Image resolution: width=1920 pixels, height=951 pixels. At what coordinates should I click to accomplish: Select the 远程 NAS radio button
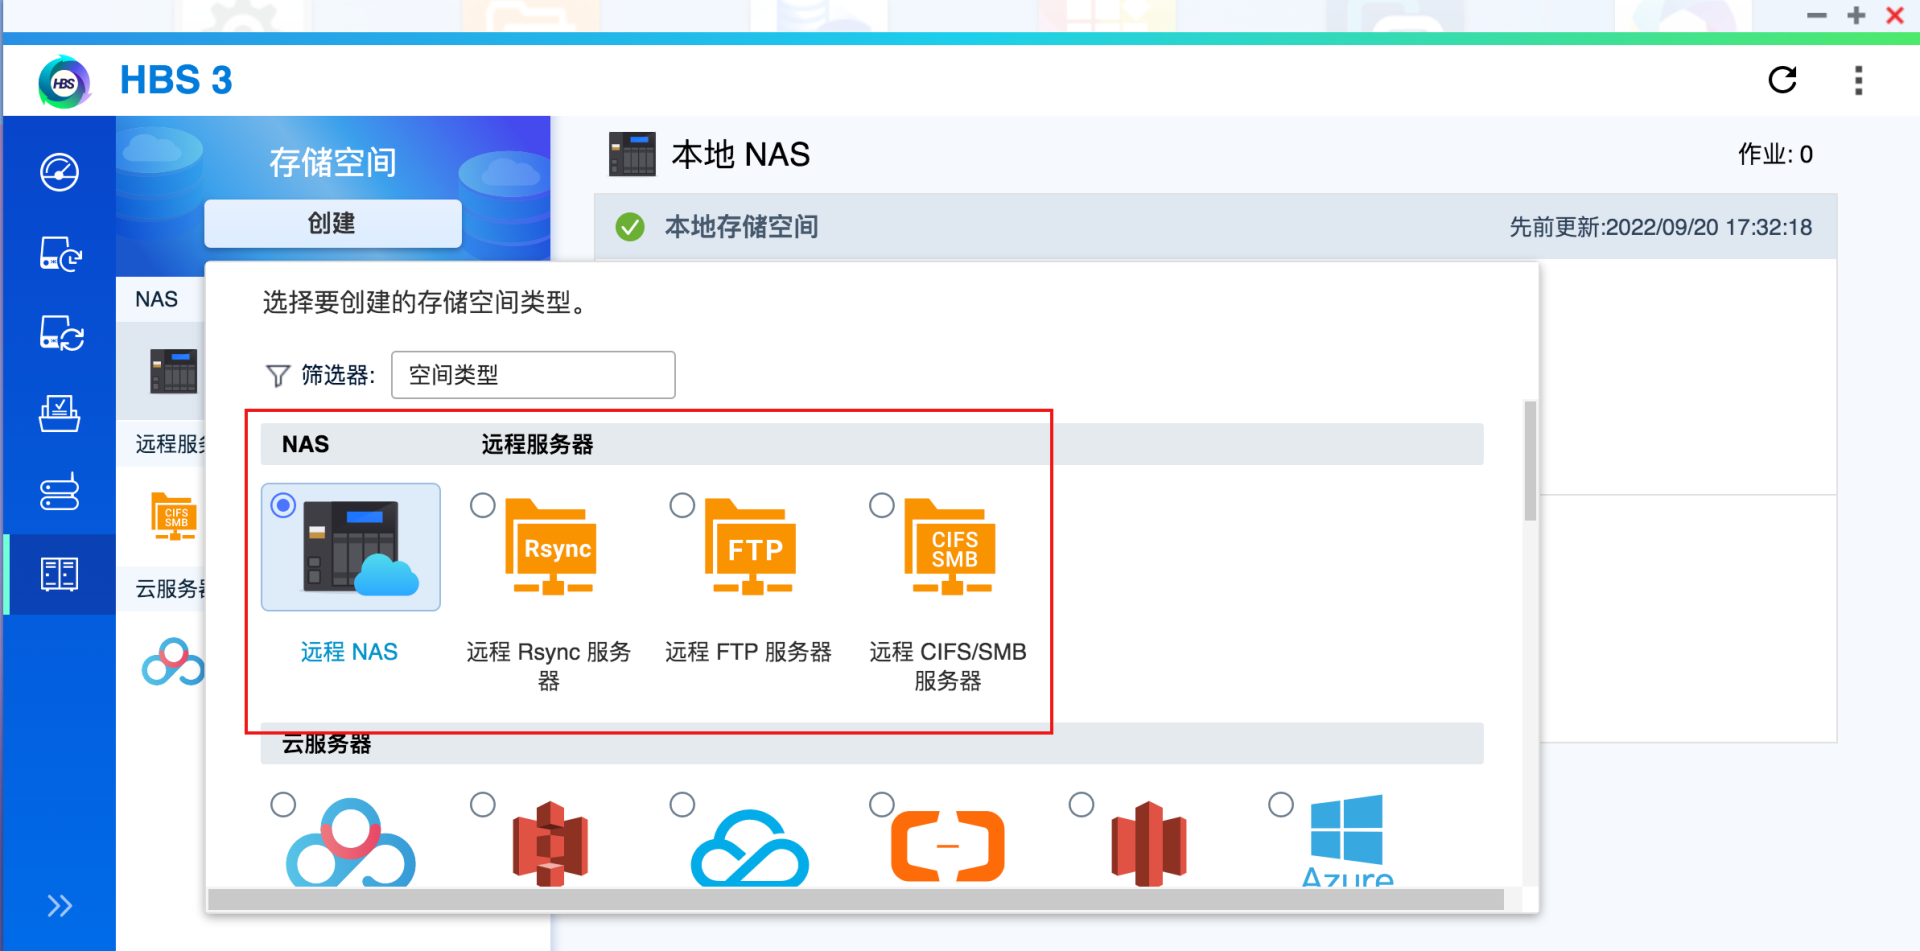(283, 506)
